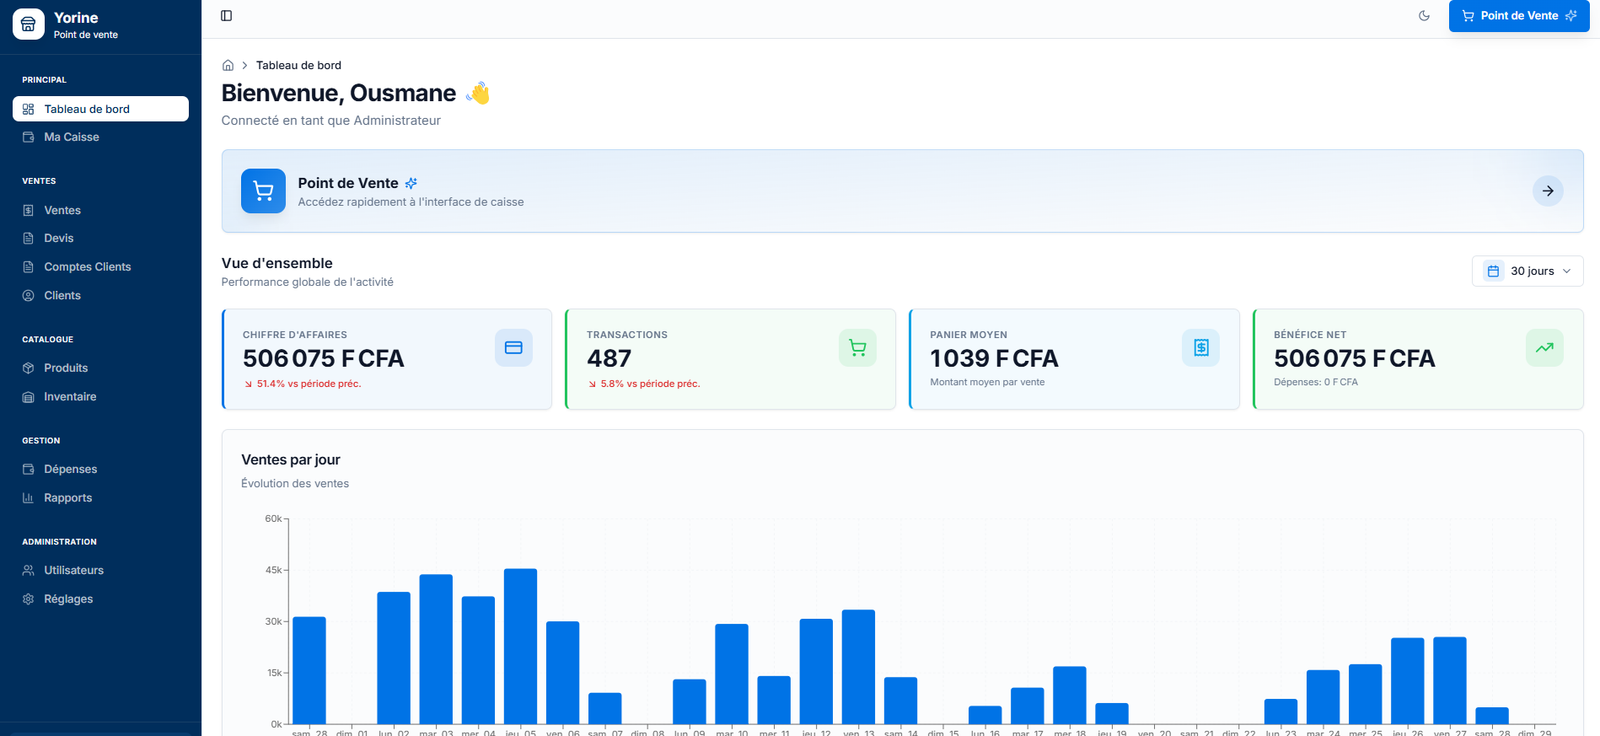Screen dimensions: 1600x736
Task: Click the home breadcrumb icon
Action: (x=228, y=66)
